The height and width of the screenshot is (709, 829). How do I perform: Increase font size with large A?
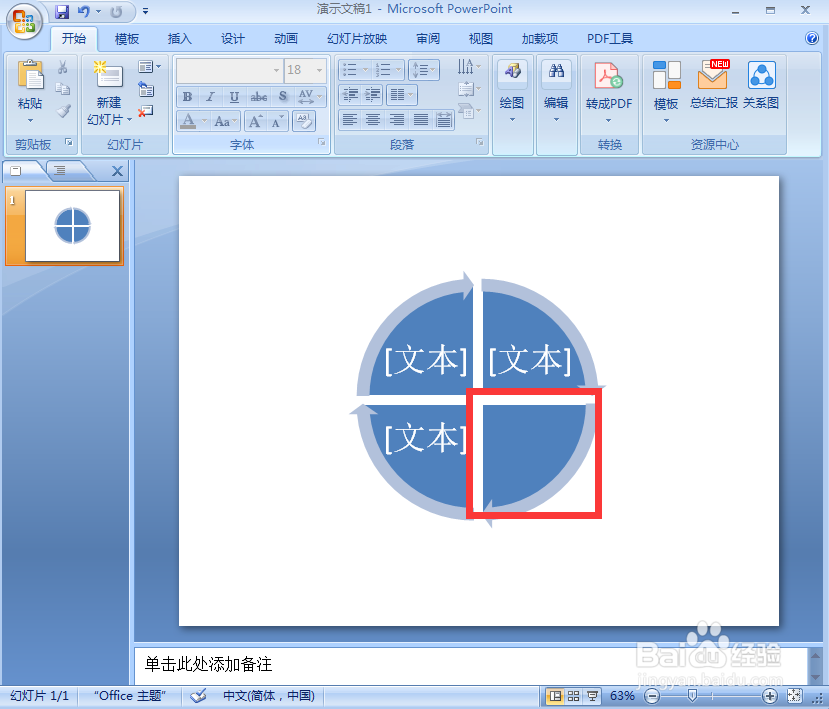(255, 121)
